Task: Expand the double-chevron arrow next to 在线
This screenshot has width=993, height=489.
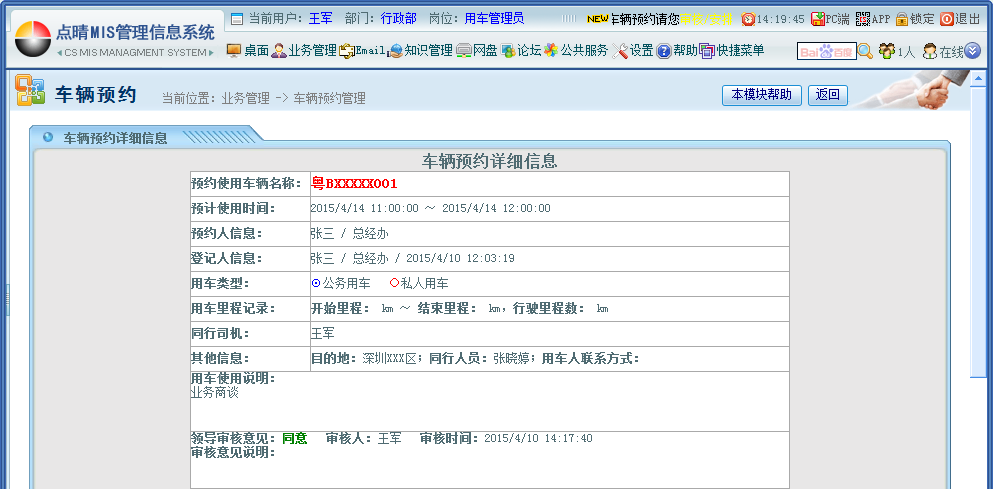Action: (972, 51)
